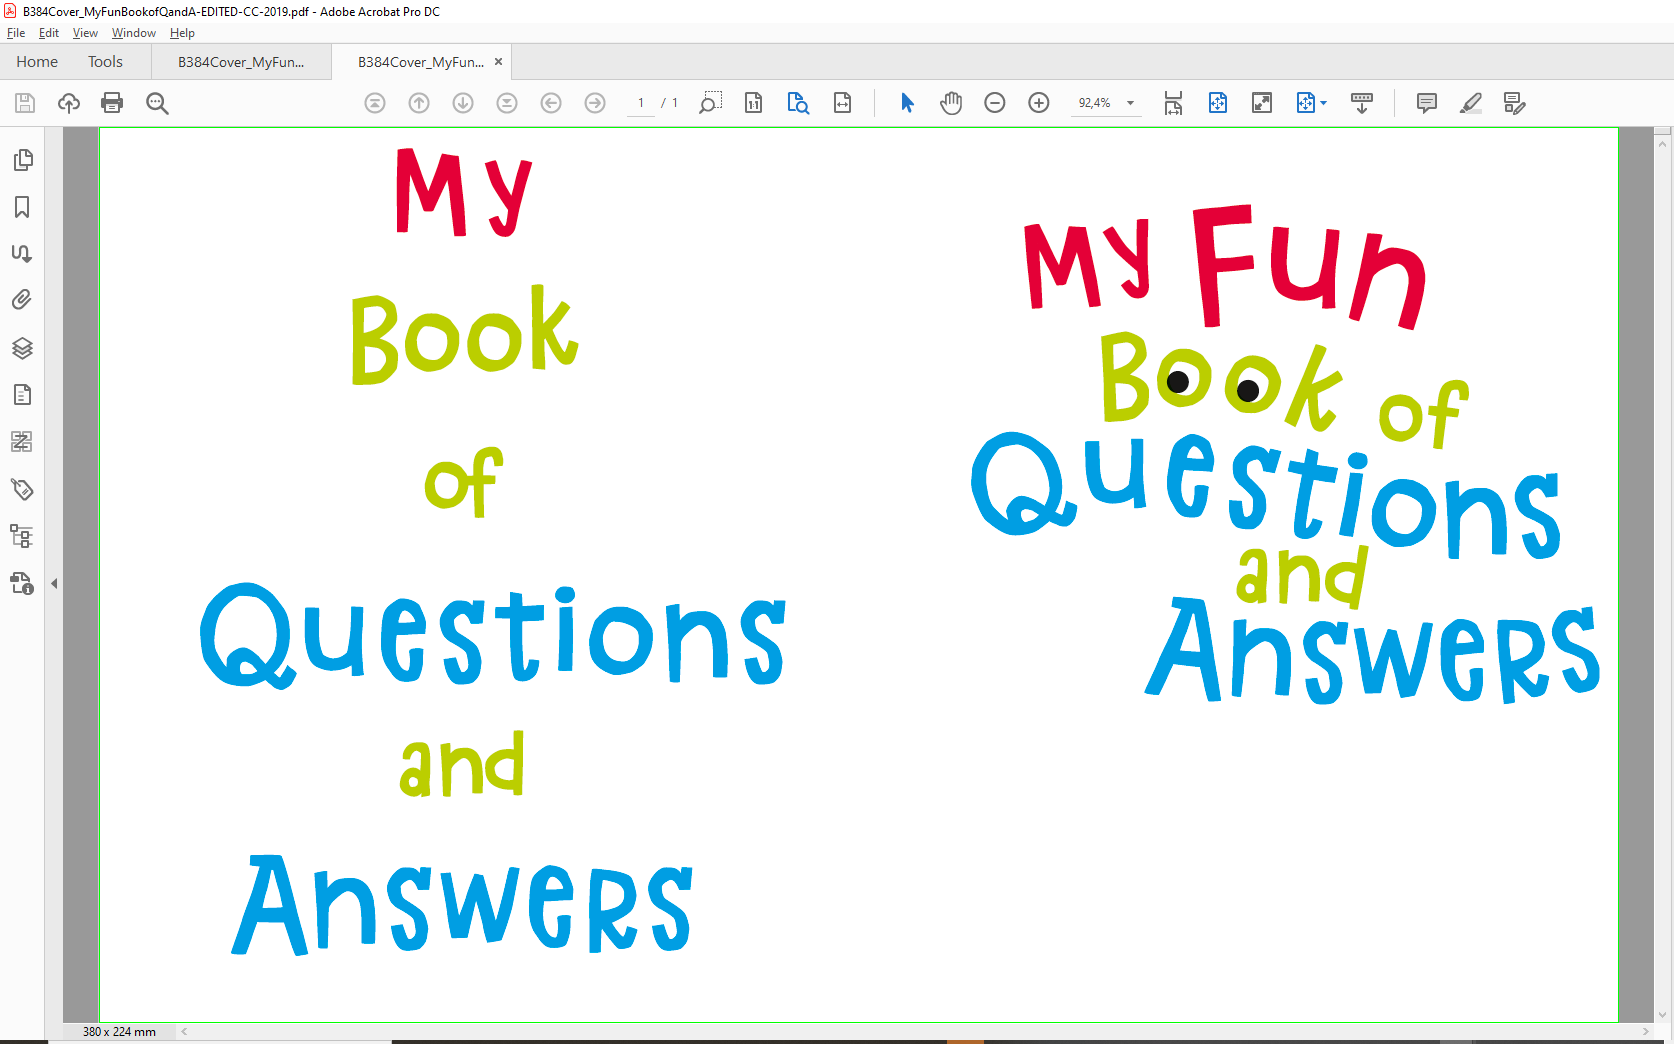The width and height of the screenshot is (1674, 1044).
Task: Open the Help menu
Action: 182,33
